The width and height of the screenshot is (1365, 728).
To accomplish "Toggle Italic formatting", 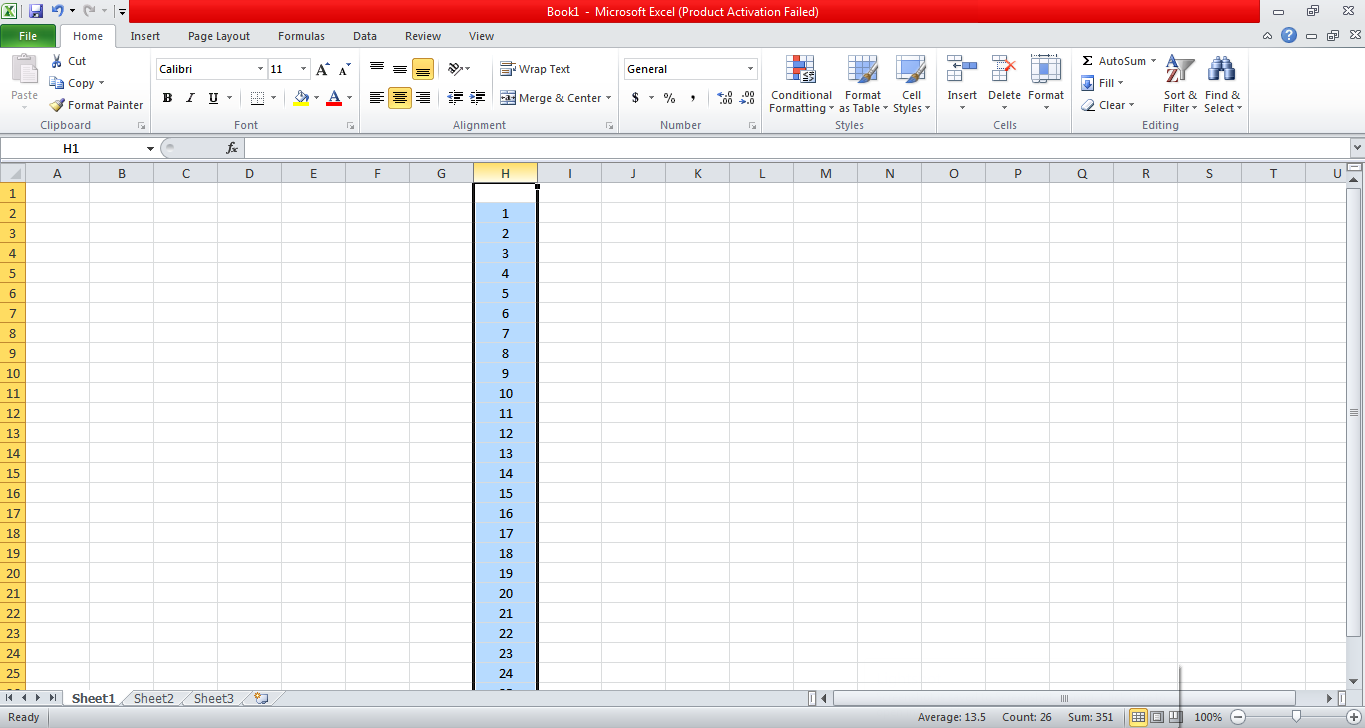I will pos(190,98).
